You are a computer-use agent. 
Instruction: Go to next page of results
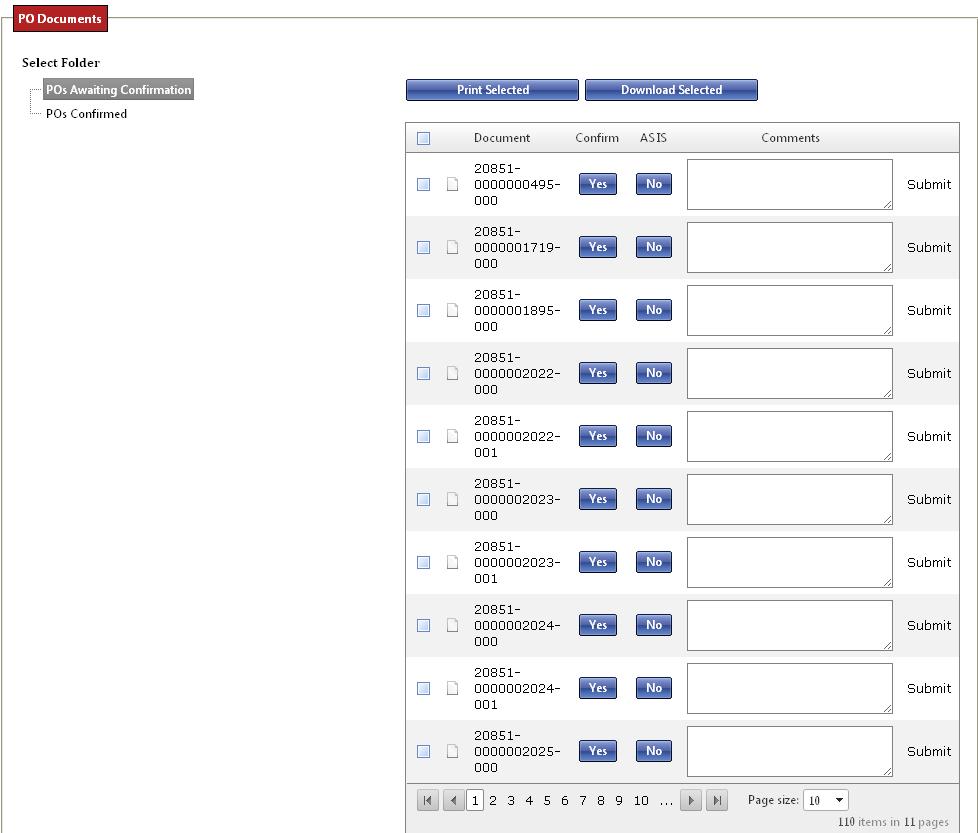point(691,800)
